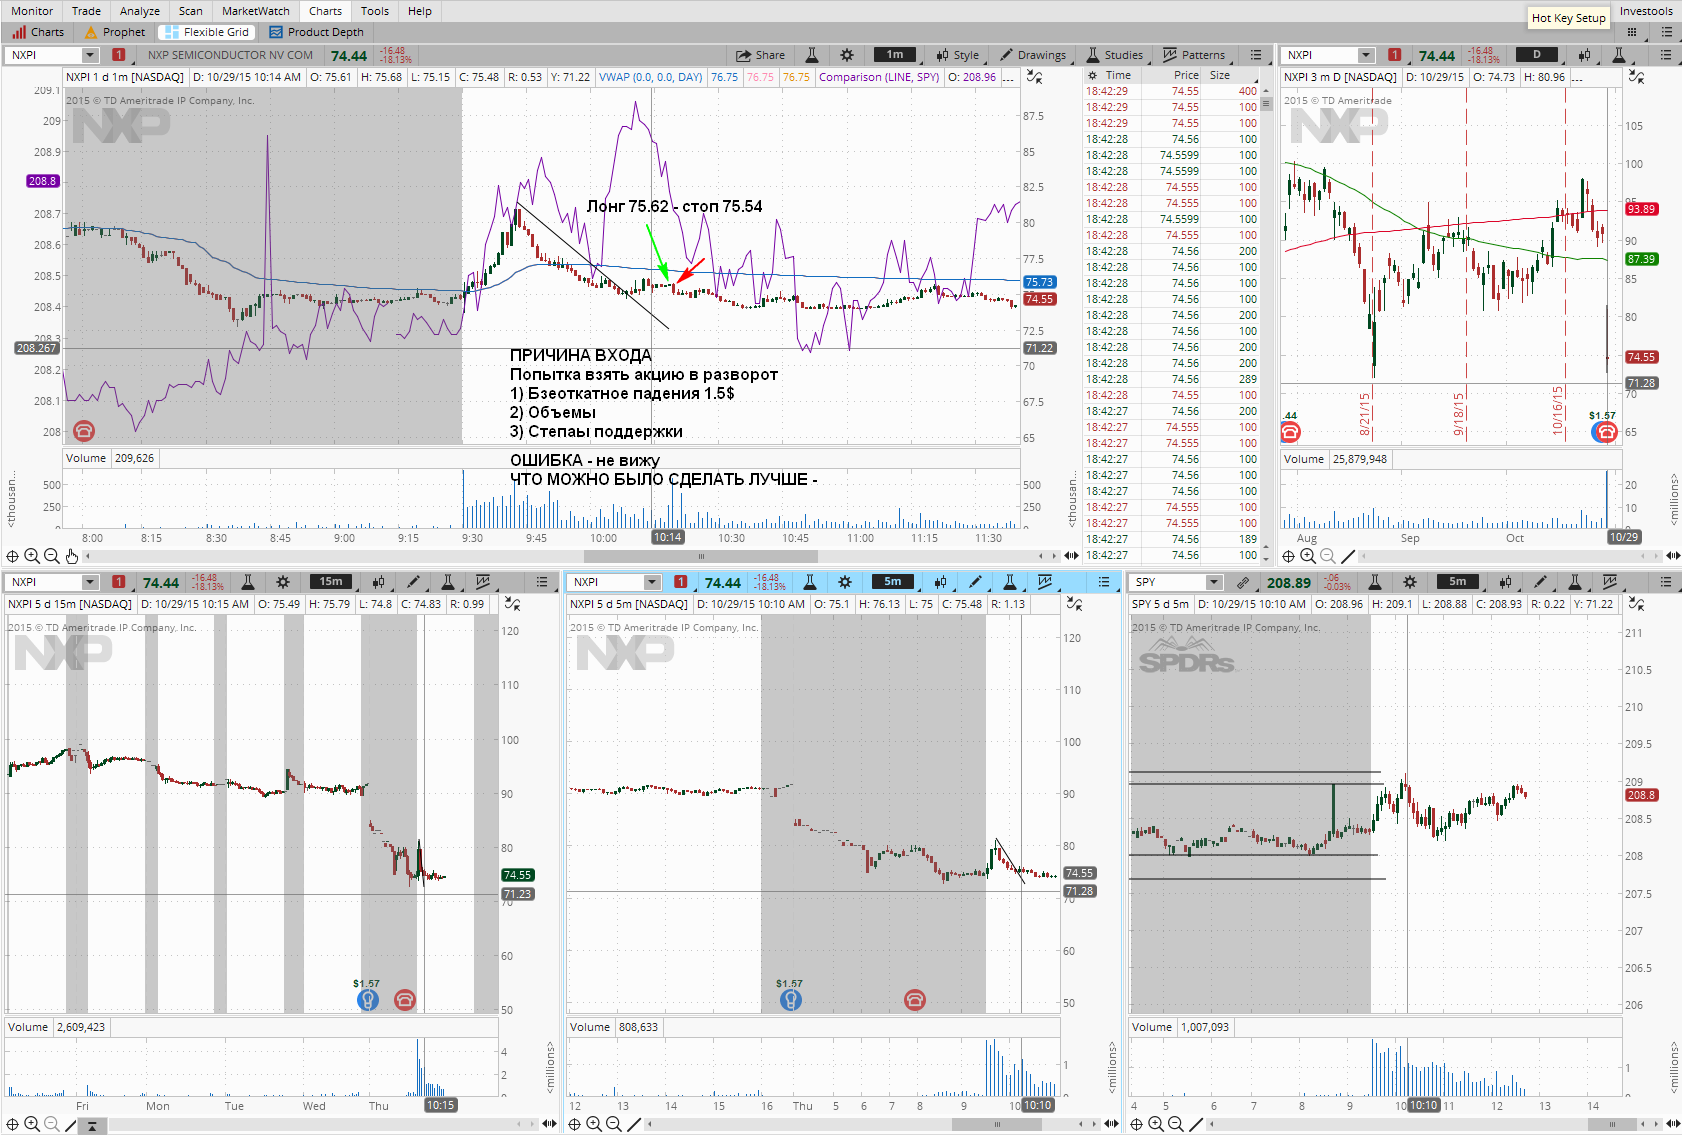The width and height of the screenshot is (1682, 1135).
Task: Switch to the Analyze tab
Action: 139,11
